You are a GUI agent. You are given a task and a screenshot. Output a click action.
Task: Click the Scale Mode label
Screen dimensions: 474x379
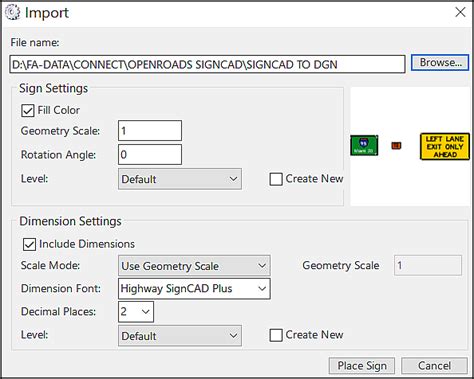(50, 265)
